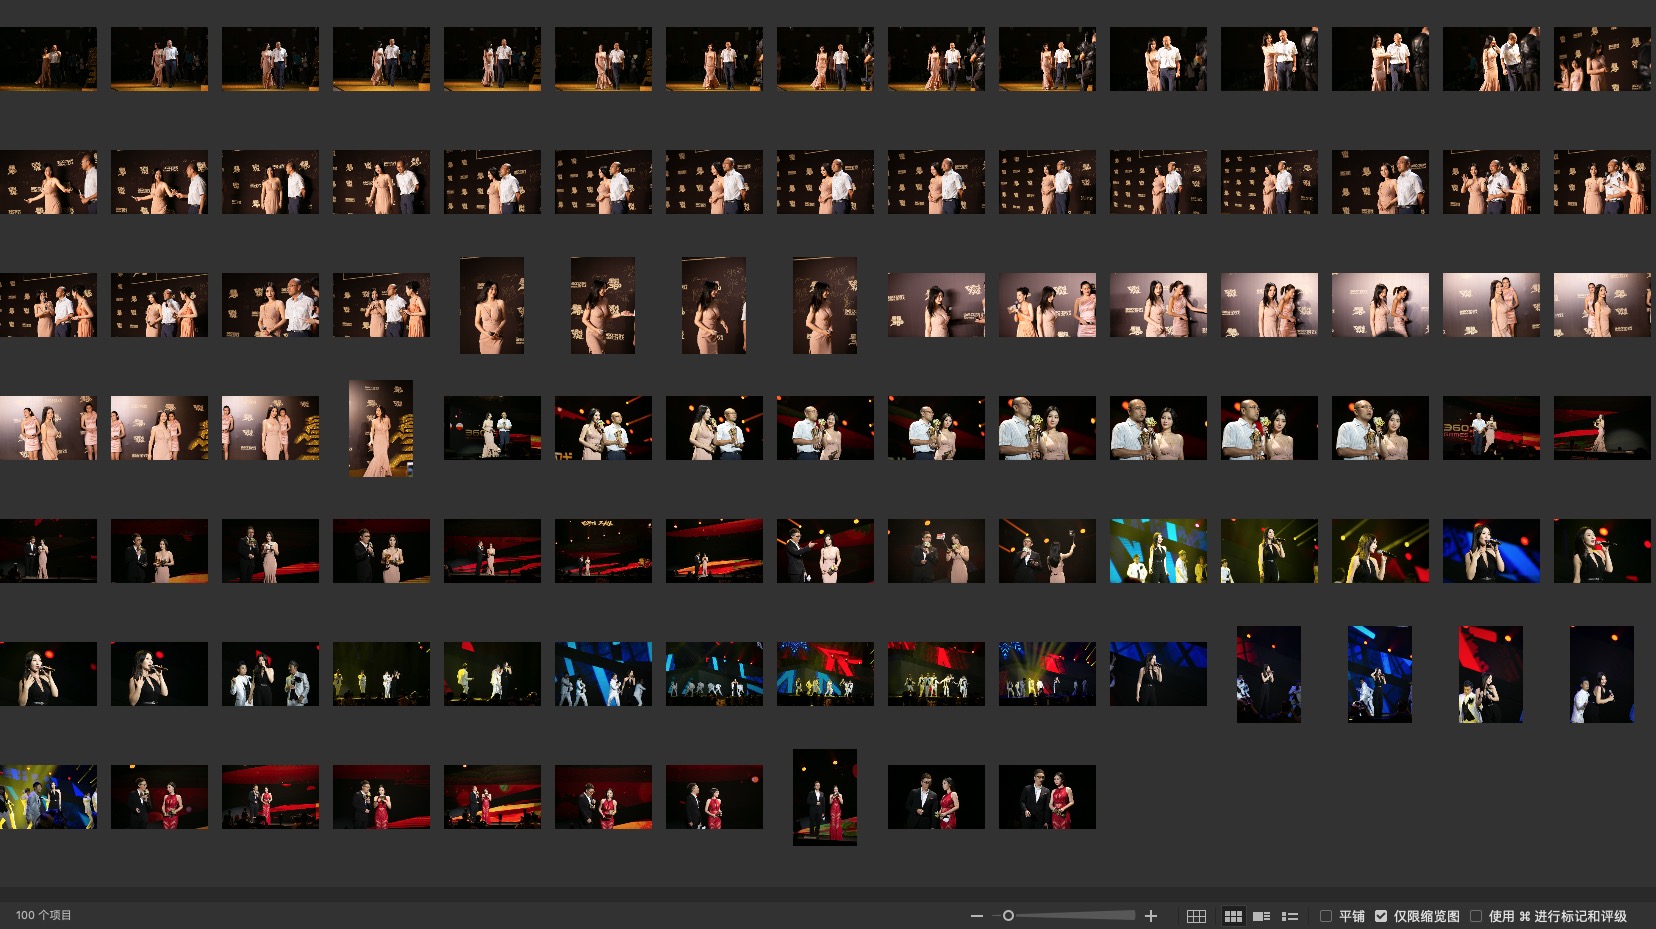Click the plus icon to enlarge thumbnails
This screenshot has width=1656, height=929.
pyautogui.click(x=1151, y=916)
